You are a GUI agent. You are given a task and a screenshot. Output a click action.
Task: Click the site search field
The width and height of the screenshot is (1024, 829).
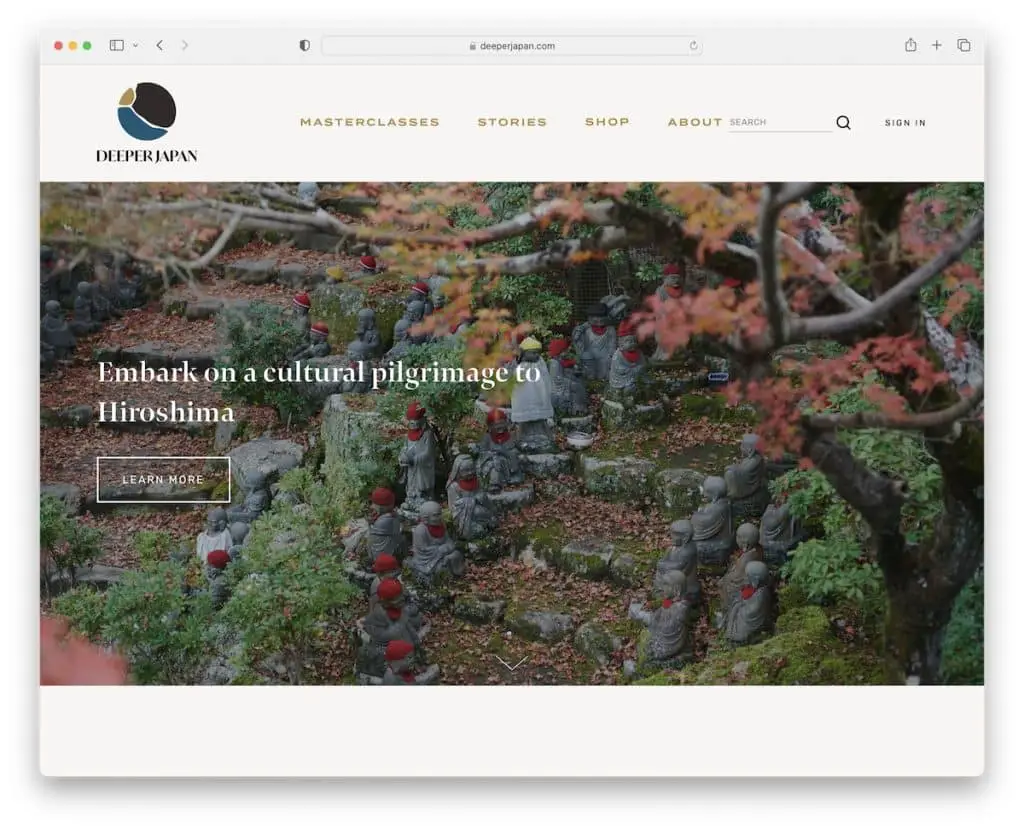point(780,123)
